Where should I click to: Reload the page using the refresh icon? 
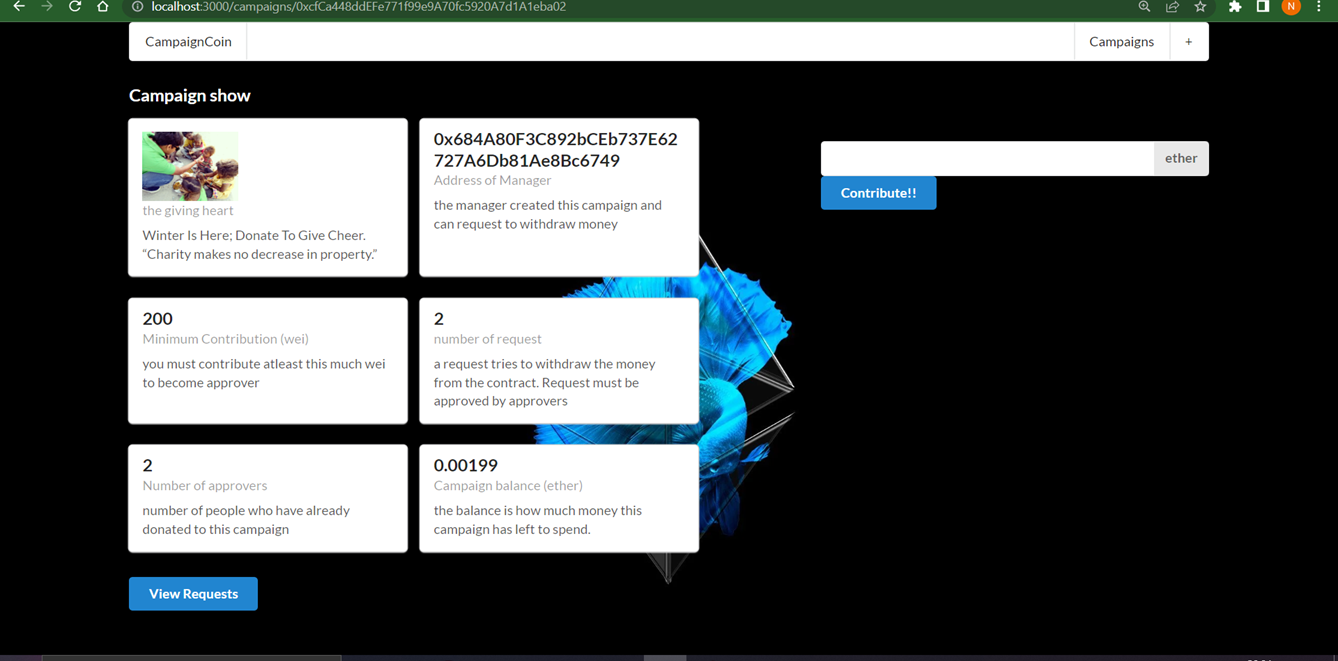pos(74,7)
